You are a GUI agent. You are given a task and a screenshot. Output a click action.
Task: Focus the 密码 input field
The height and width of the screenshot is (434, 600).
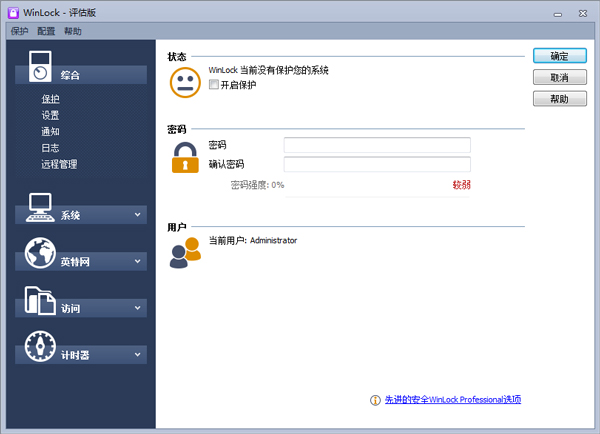(377, 145)
